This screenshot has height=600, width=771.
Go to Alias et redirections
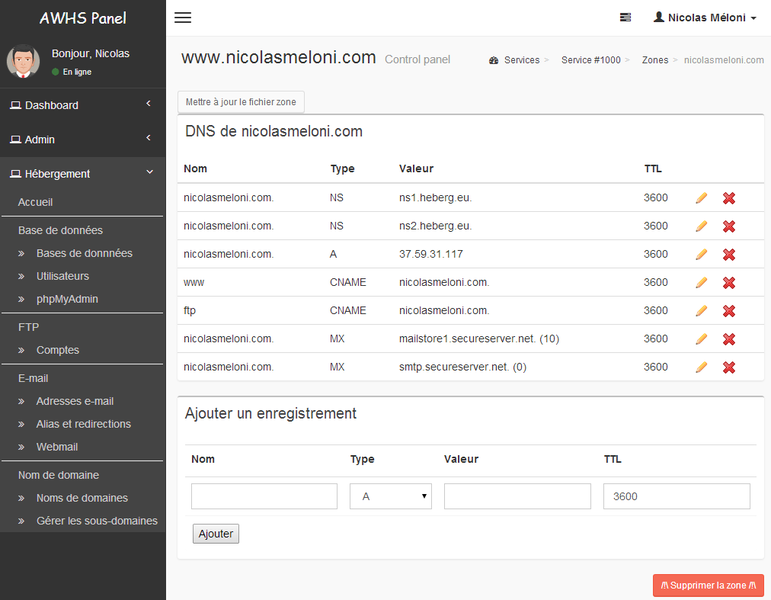(83, 424)
